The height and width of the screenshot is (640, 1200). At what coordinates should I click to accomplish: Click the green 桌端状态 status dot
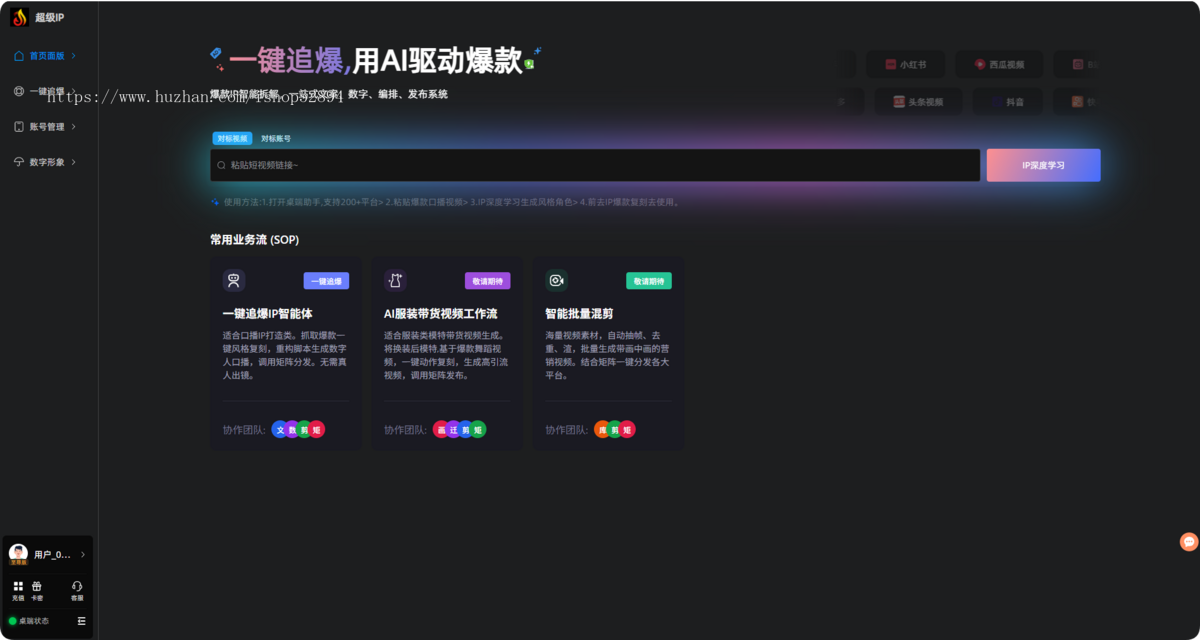pyautogui.click(x=13, y=621)
